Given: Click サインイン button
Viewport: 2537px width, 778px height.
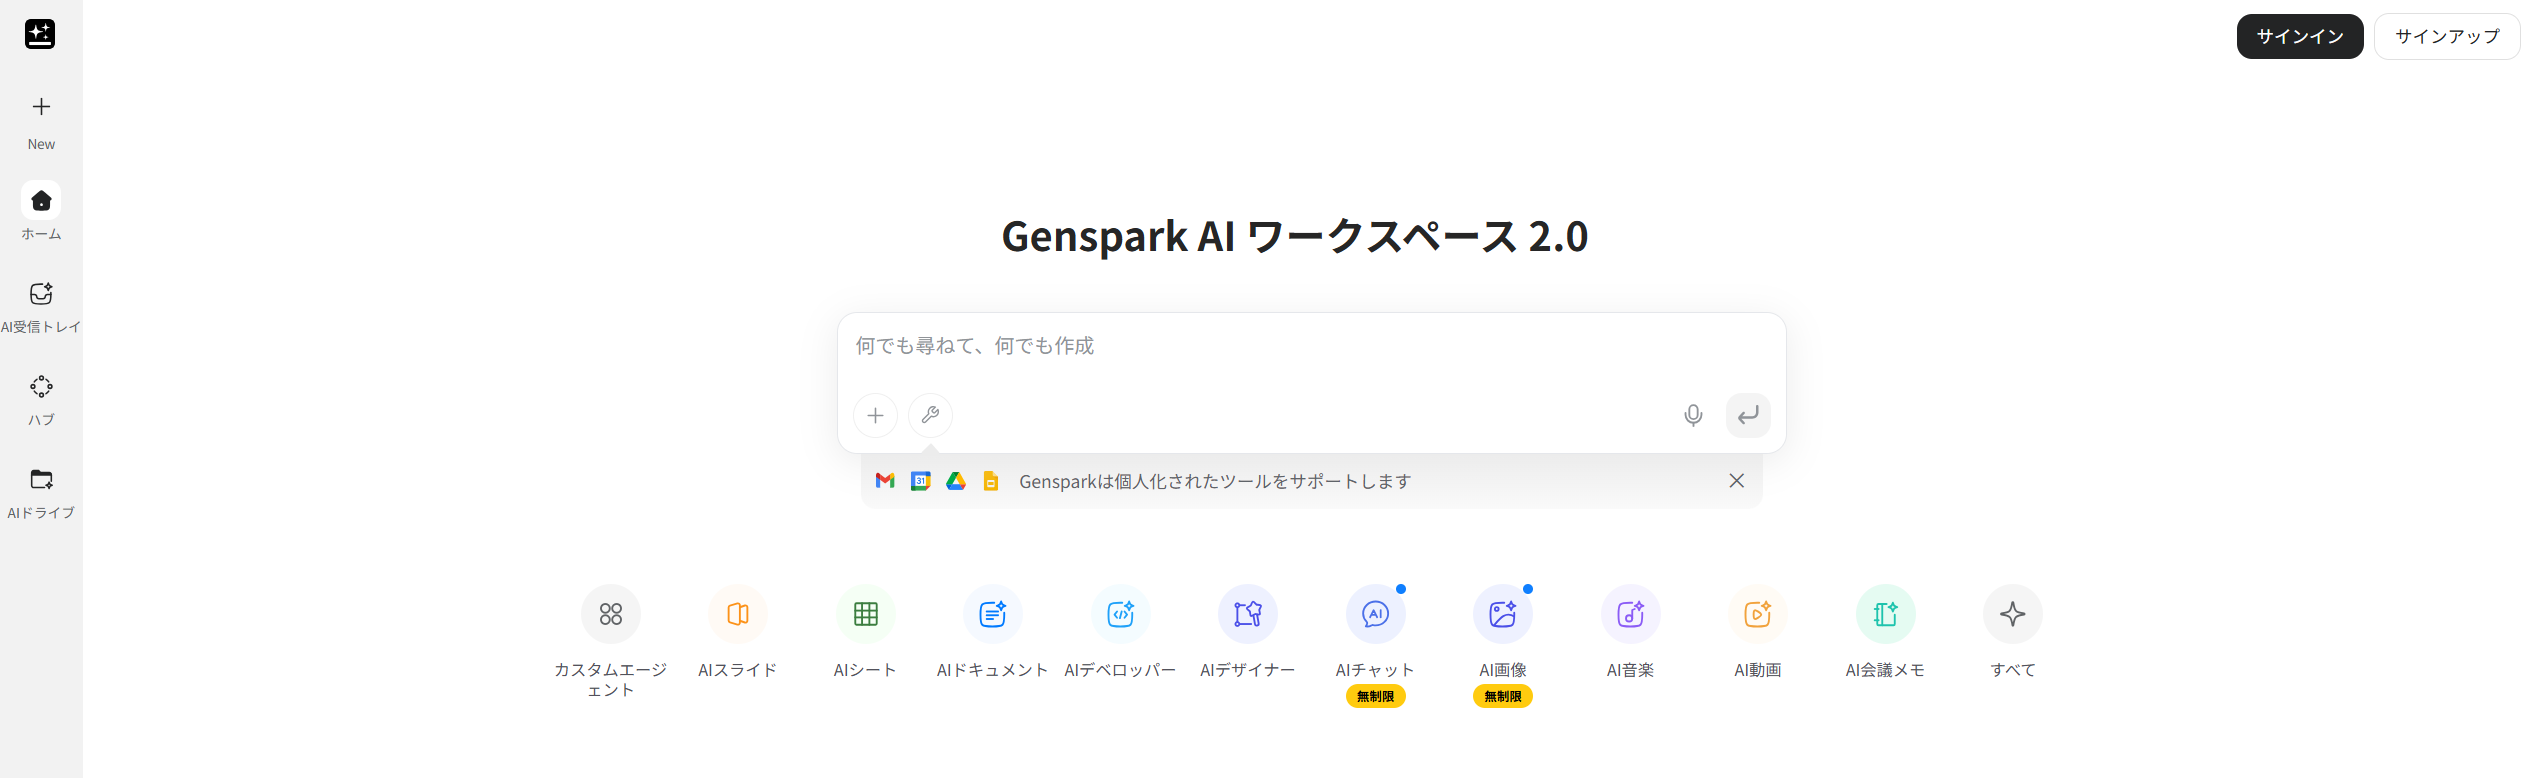Looking at the screenshot, I should 2299,37.
